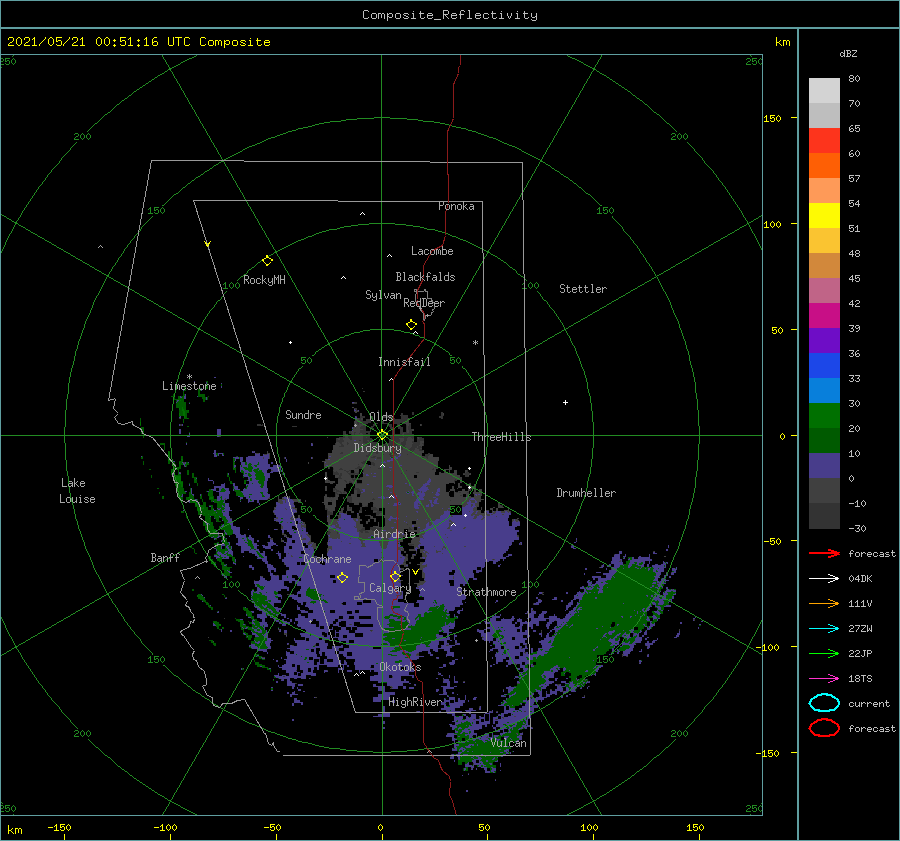
Task: Pick the blue 36-33 dBZ swatch
Action: tap(824, 365)
